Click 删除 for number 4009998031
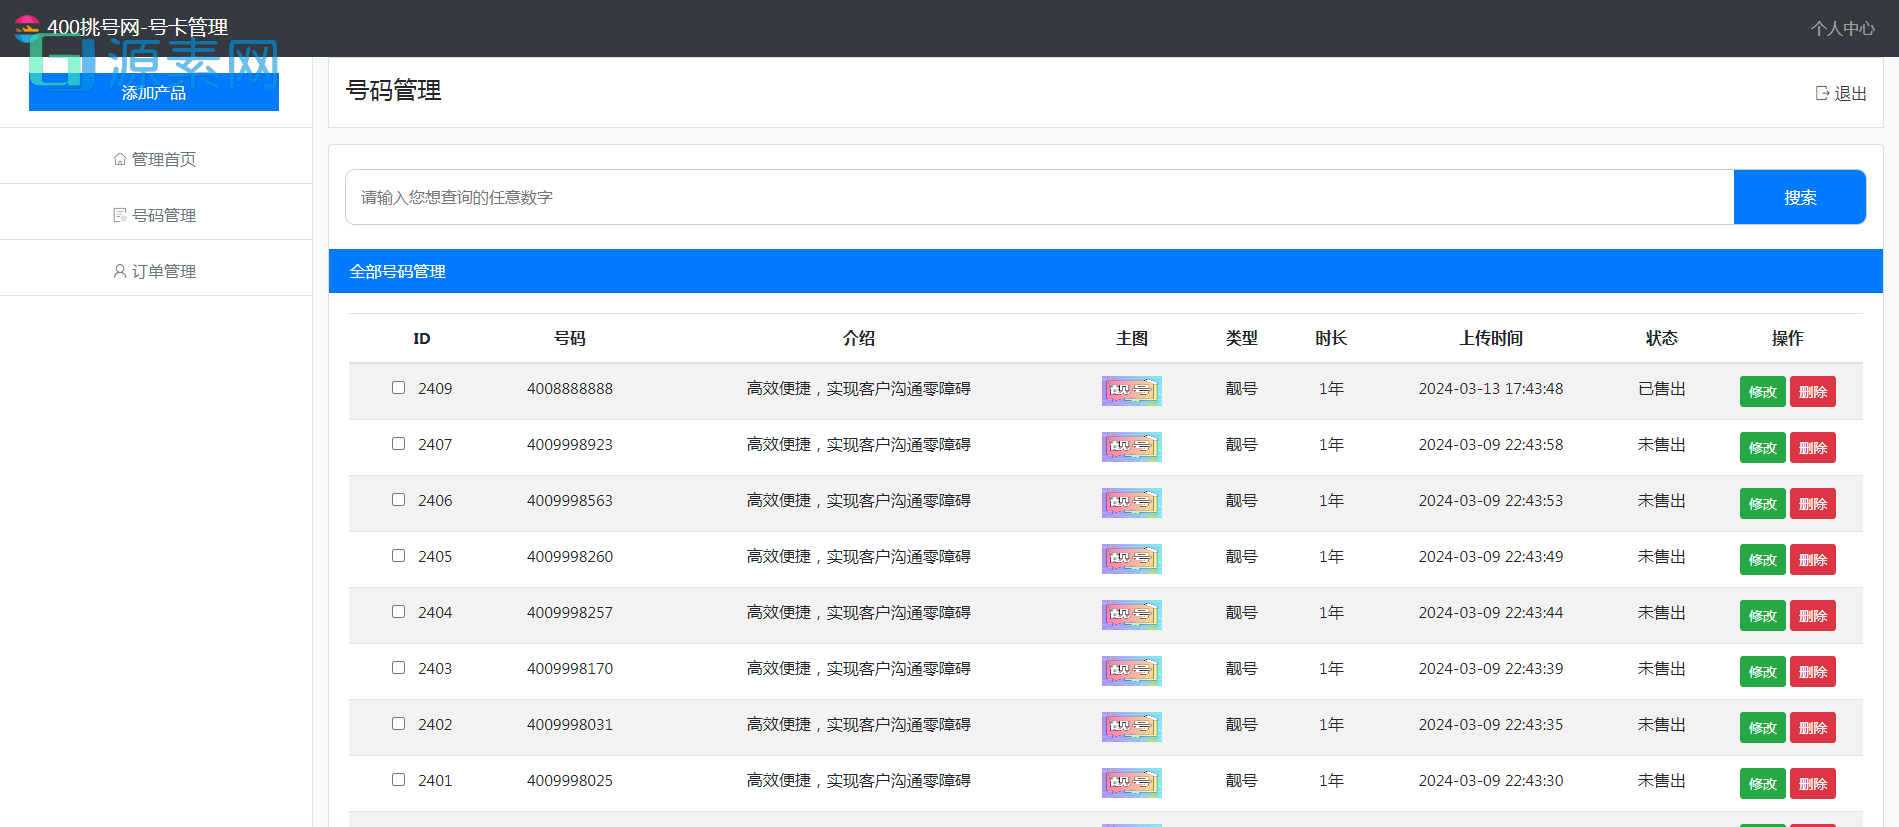The height and width of the screenshot is (827, 1899). [1813, 727]
